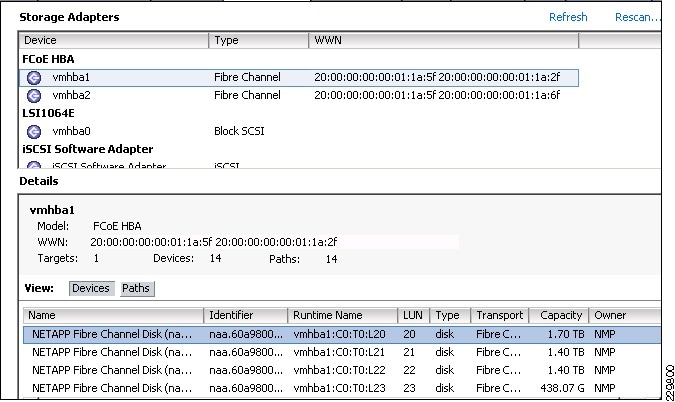Click the vmhba2 adapter icon
Image resolution: width=675 pixels, height=402 pixels.
[34, 96]
